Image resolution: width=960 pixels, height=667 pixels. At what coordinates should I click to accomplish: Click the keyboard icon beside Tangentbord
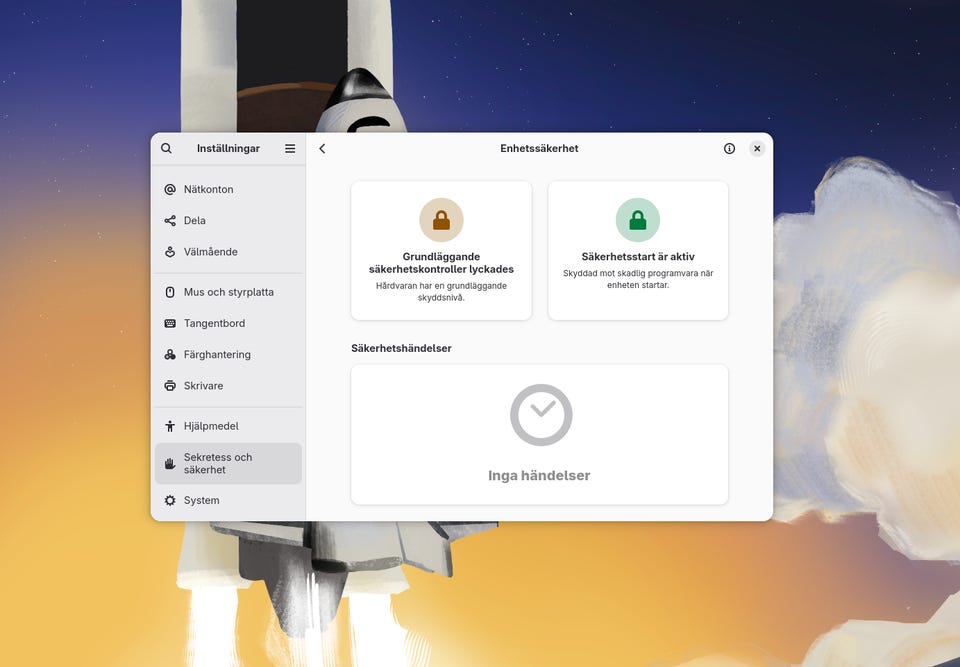(170, 323)
